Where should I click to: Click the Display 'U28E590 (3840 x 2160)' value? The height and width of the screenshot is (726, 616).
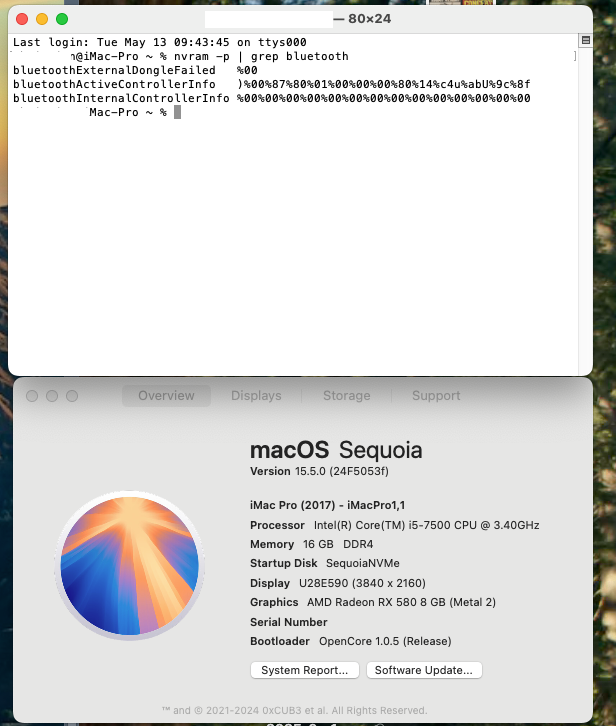(x=362, y=583)
